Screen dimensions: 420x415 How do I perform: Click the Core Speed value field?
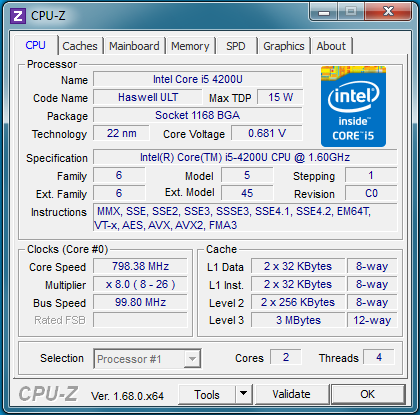(x=140, y=266)
